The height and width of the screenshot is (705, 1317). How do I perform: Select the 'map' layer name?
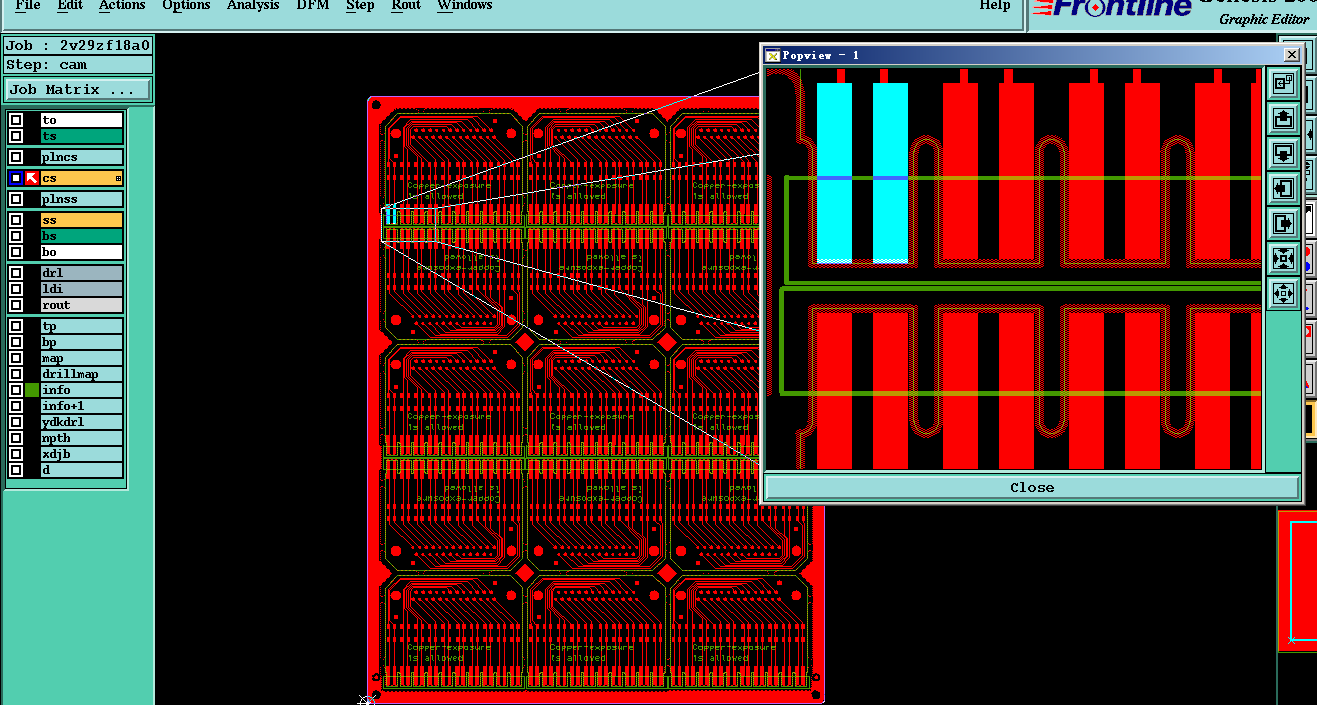(81, 358)
